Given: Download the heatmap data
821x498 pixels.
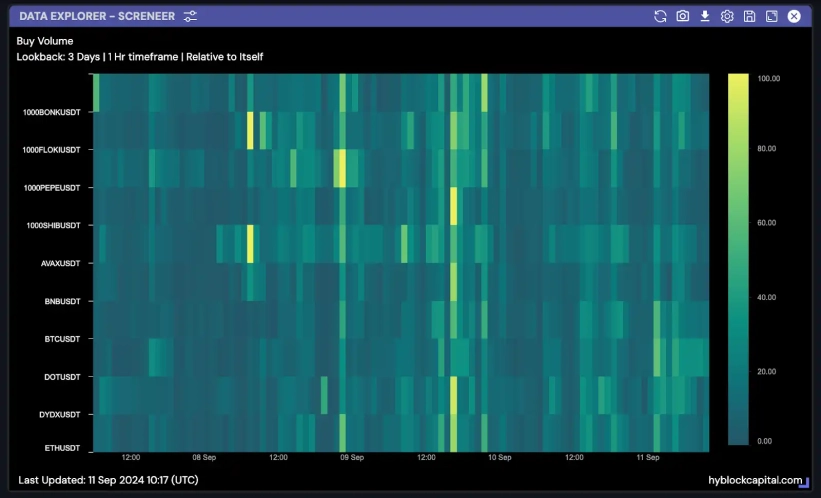Looking at the screenshot, I should pyautogui.click(x=705, y=16).
